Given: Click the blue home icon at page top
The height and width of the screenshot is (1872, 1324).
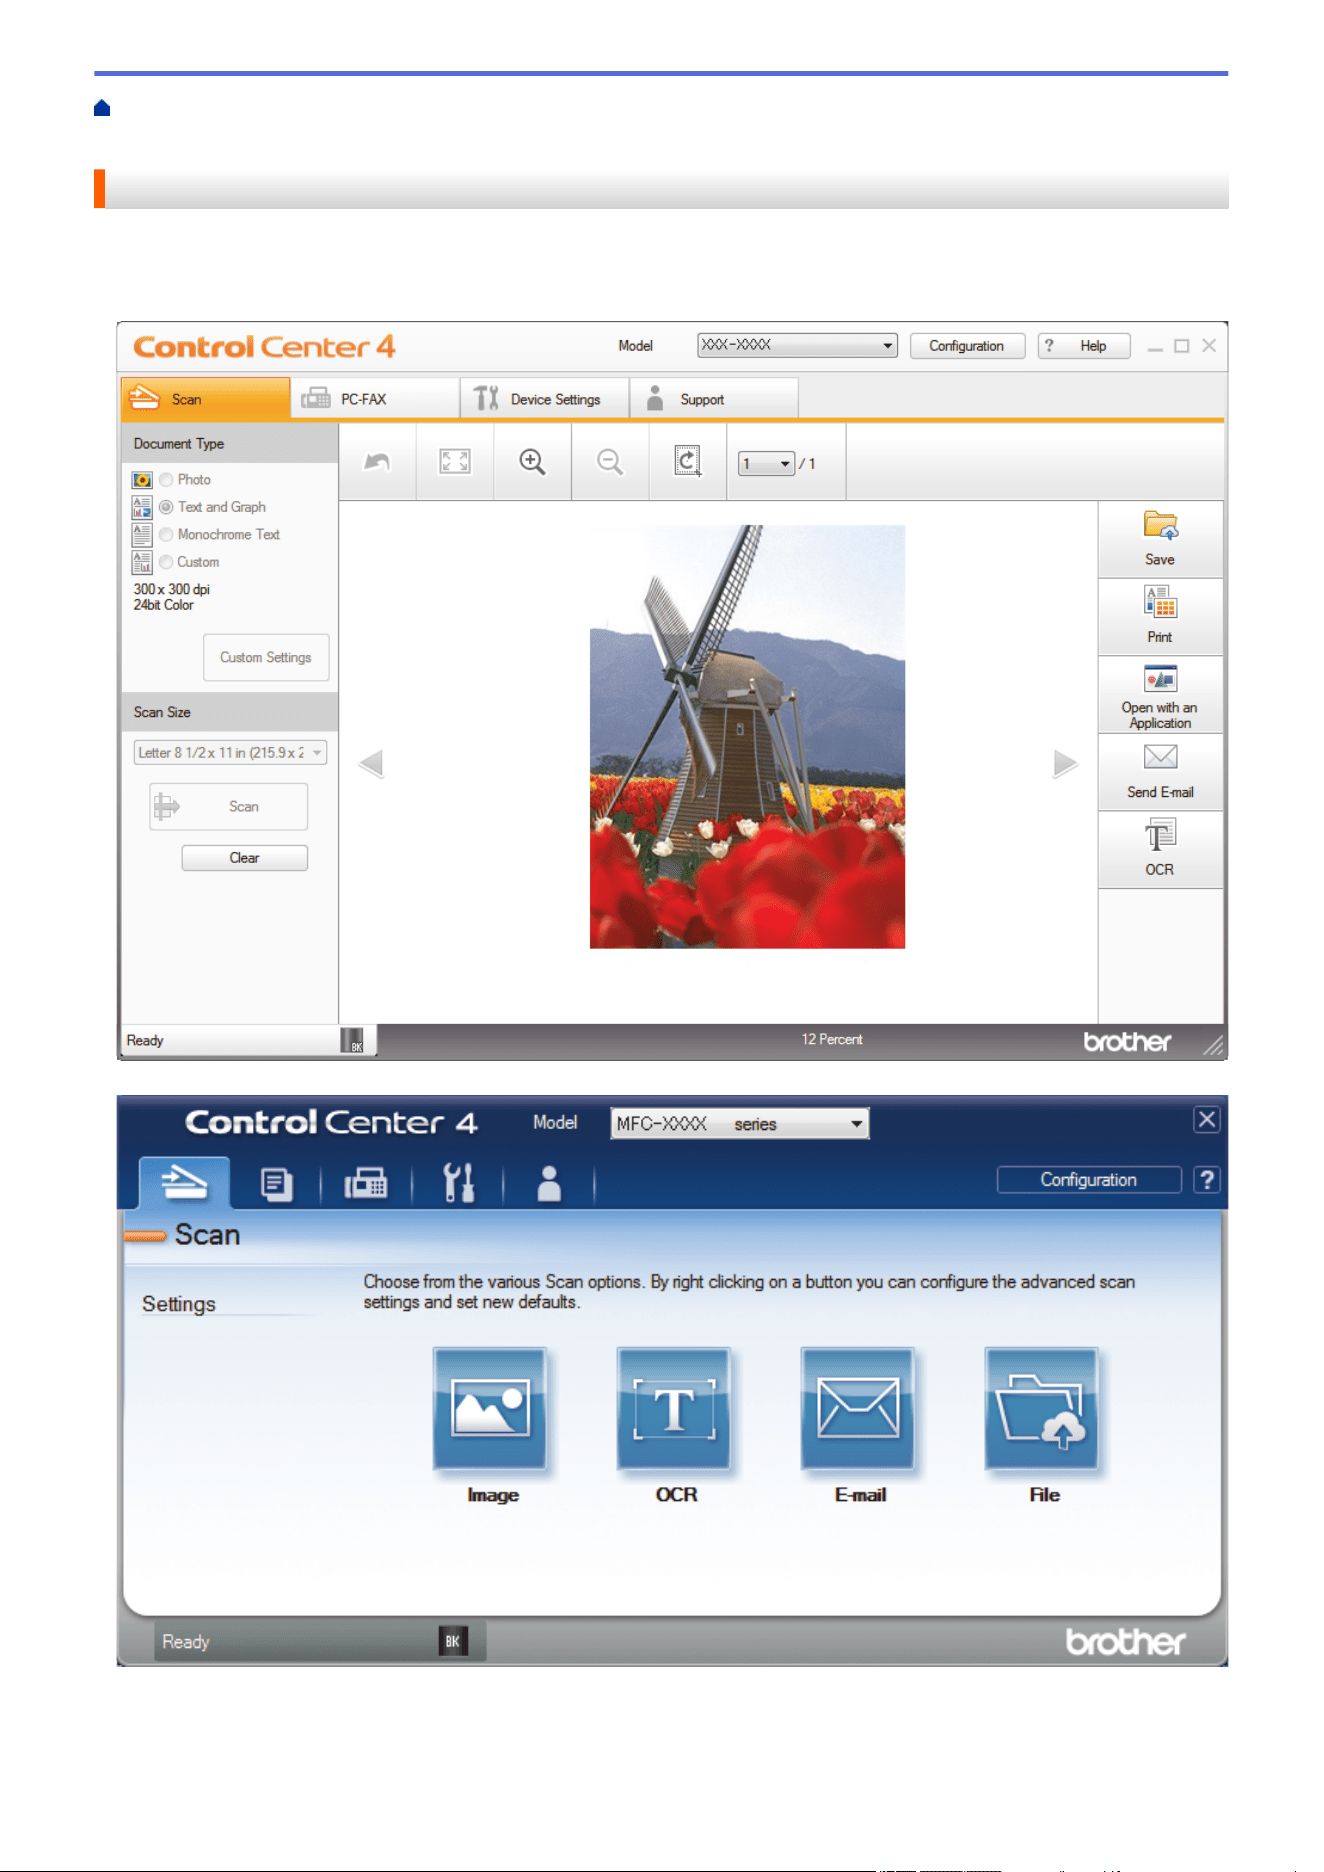Looking at the screenshot, I should point(102,108).
